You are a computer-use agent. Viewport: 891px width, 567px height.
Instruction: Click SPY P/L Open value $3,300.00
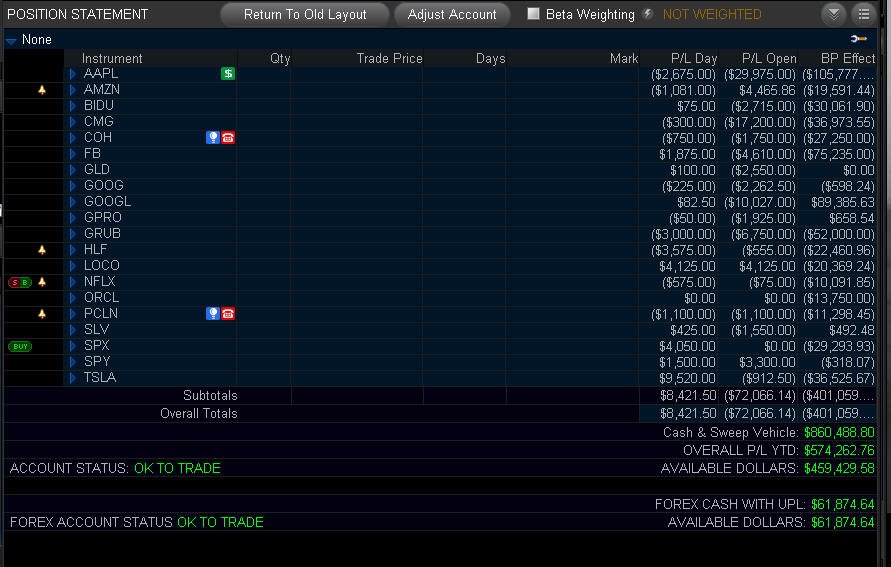[767, 362]
